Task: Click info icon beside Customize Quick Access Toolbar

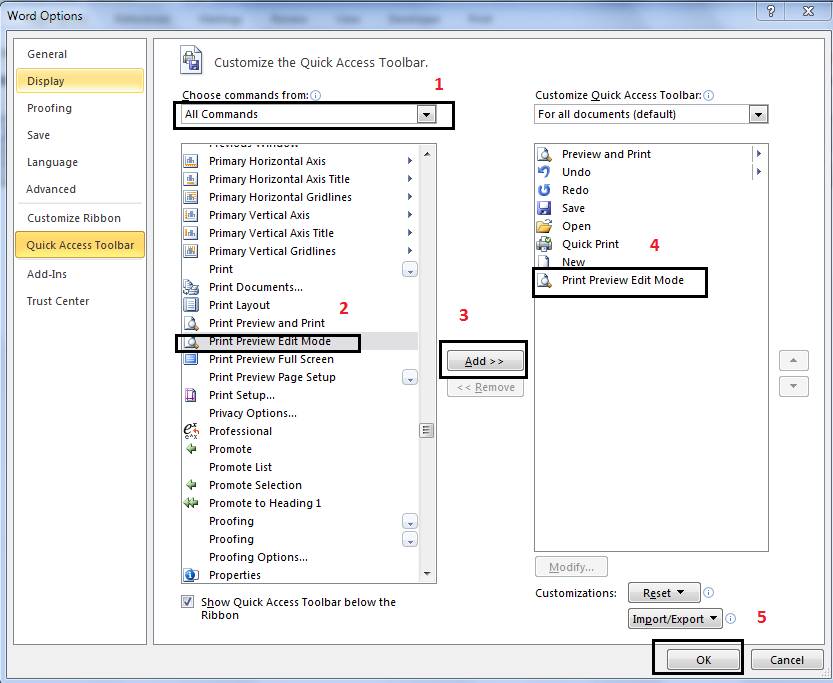Action: click(709, 95)
